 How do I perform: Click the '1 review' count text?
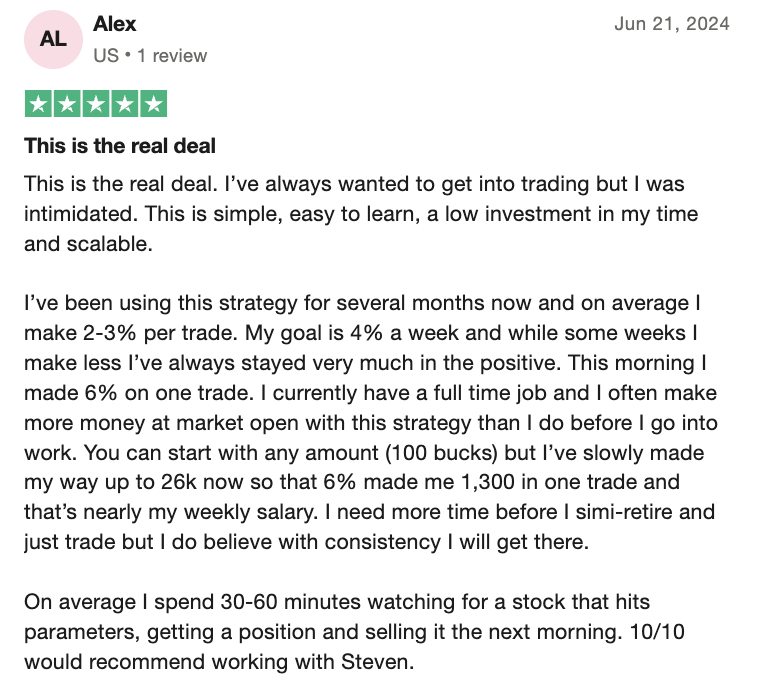tap(172, 56)
